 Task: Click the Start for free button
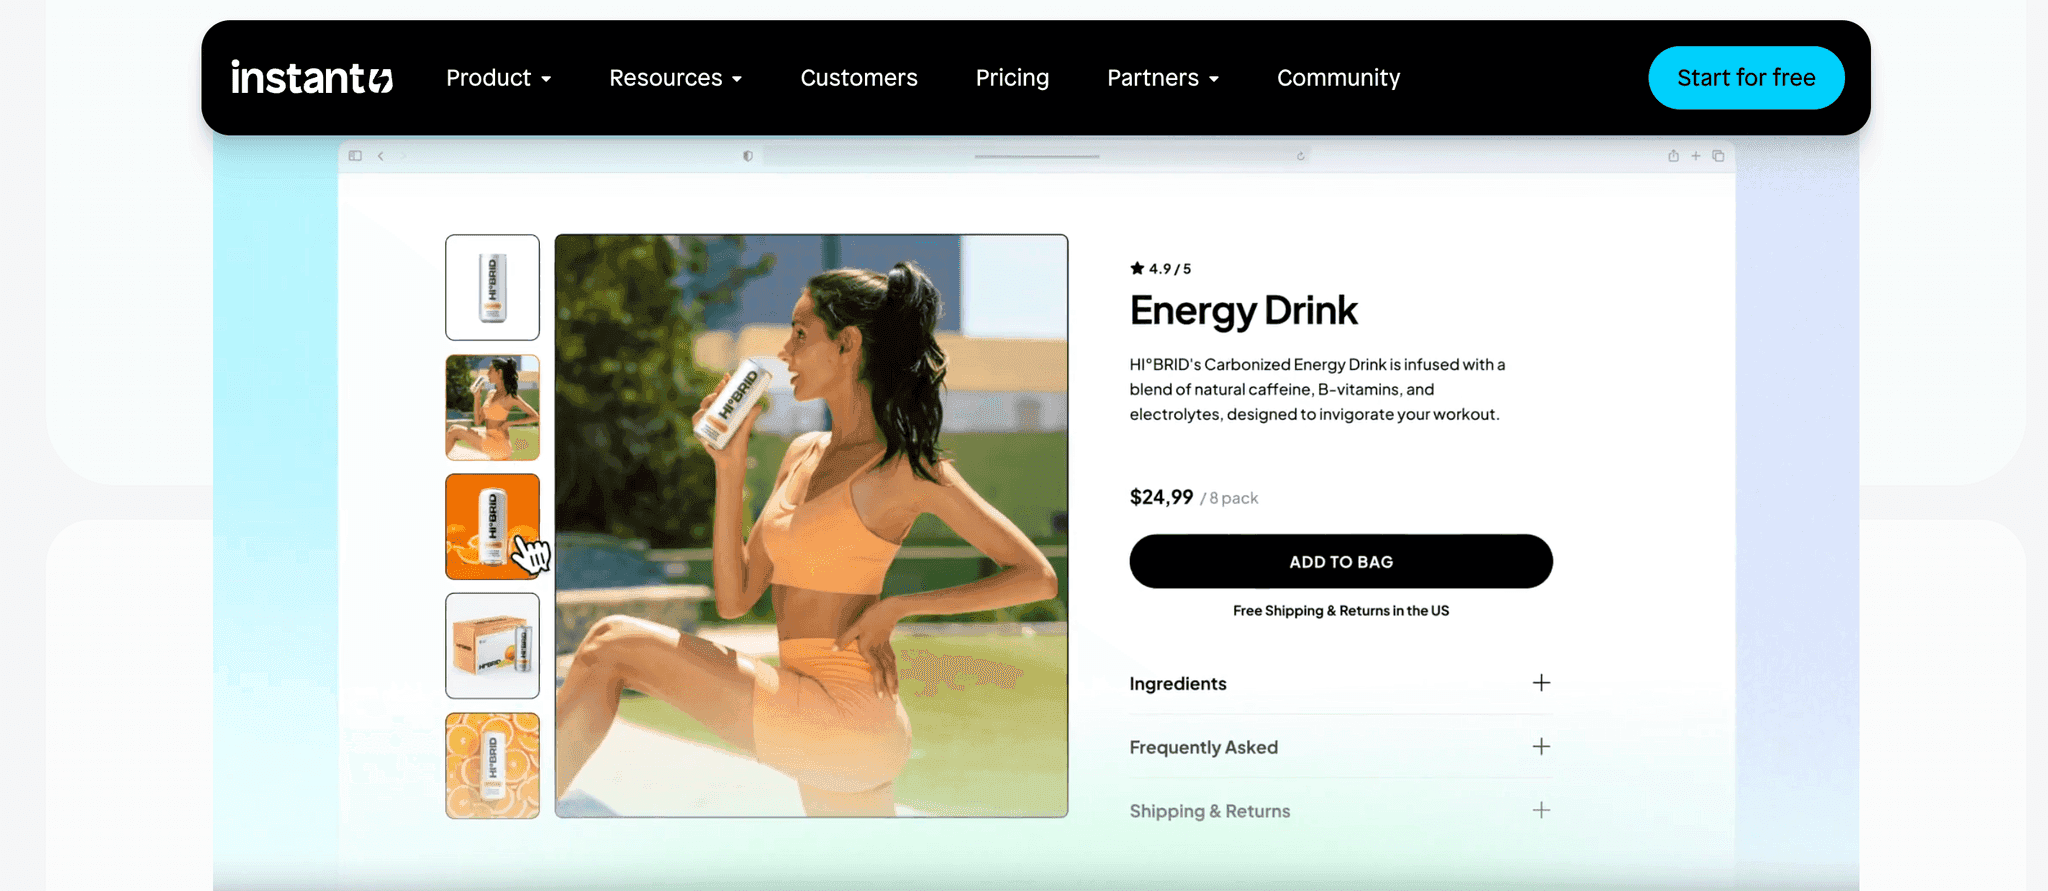pos(1746,78)
